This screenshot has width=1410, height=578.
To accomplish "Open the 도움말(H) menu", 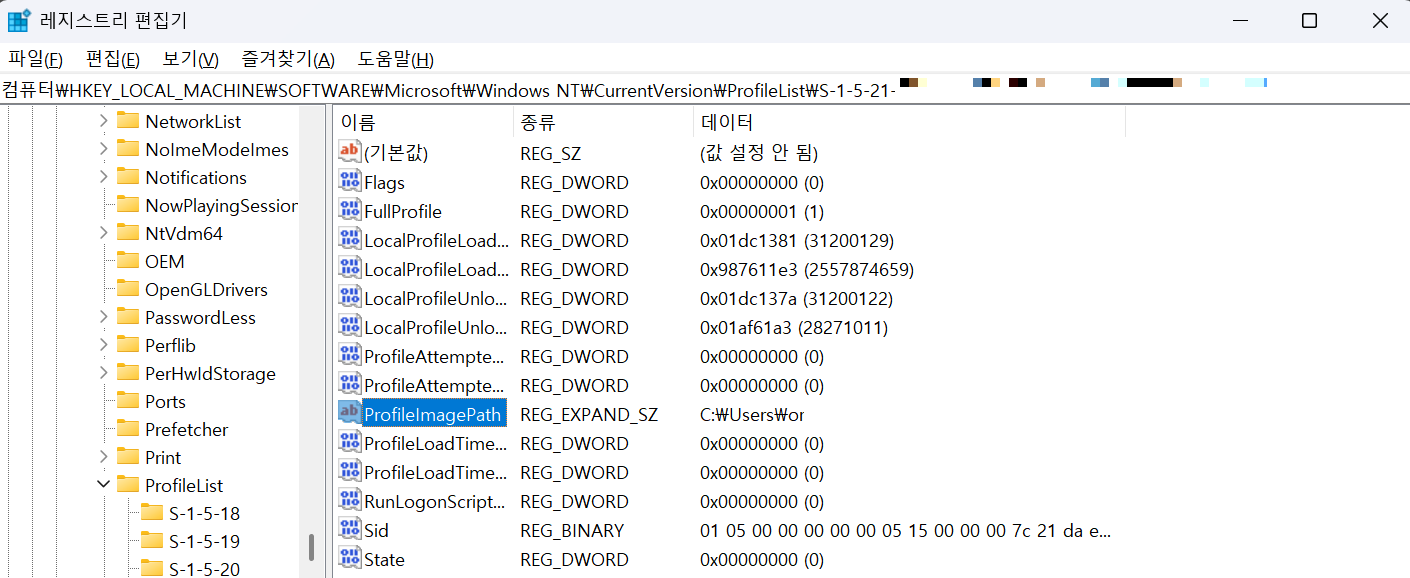I will click(396, 59).
